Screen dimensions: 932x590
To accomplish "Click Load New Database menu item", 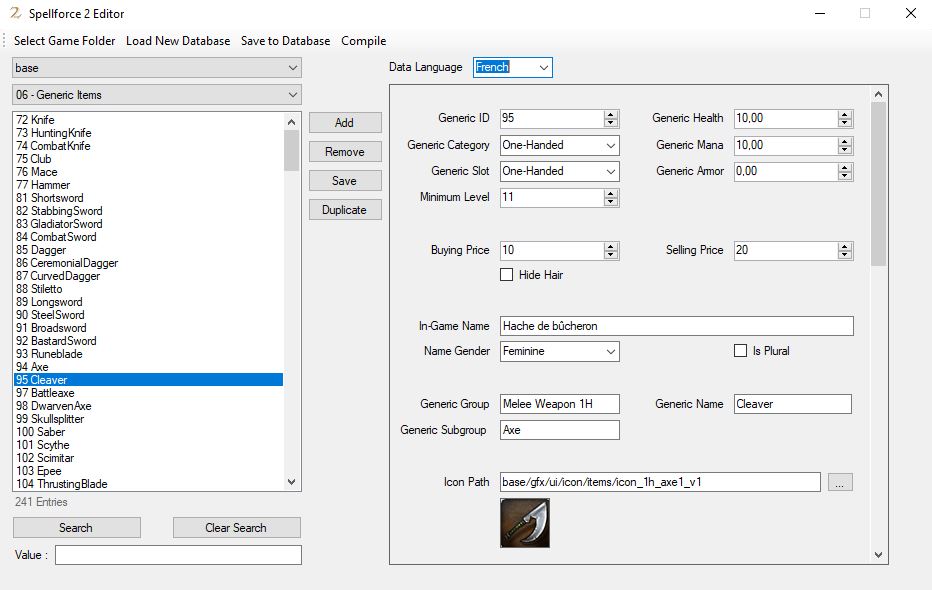I will click(x=178, y=40).
